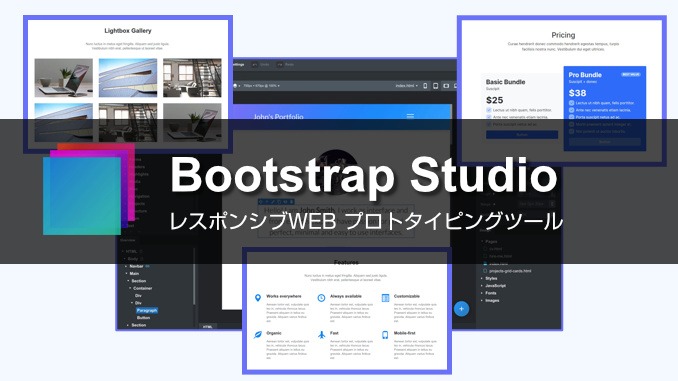Select the tablet preview size icon

pos(435,86)
